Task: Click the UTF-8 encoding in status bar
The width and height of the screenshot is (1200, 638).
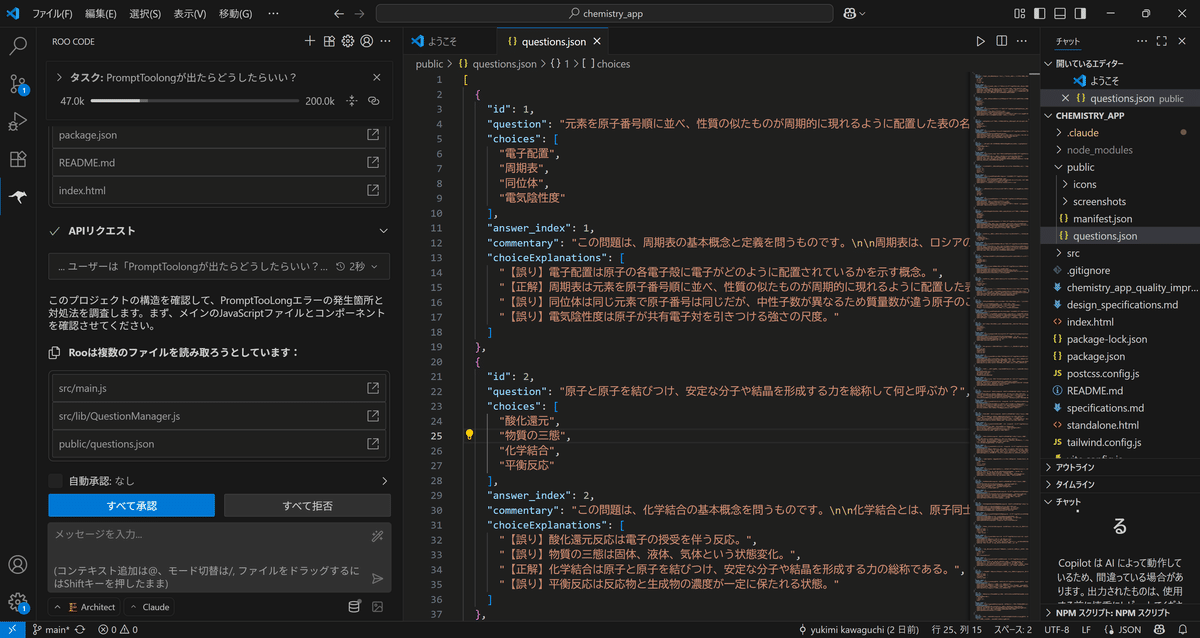Action: (1058, 630)
